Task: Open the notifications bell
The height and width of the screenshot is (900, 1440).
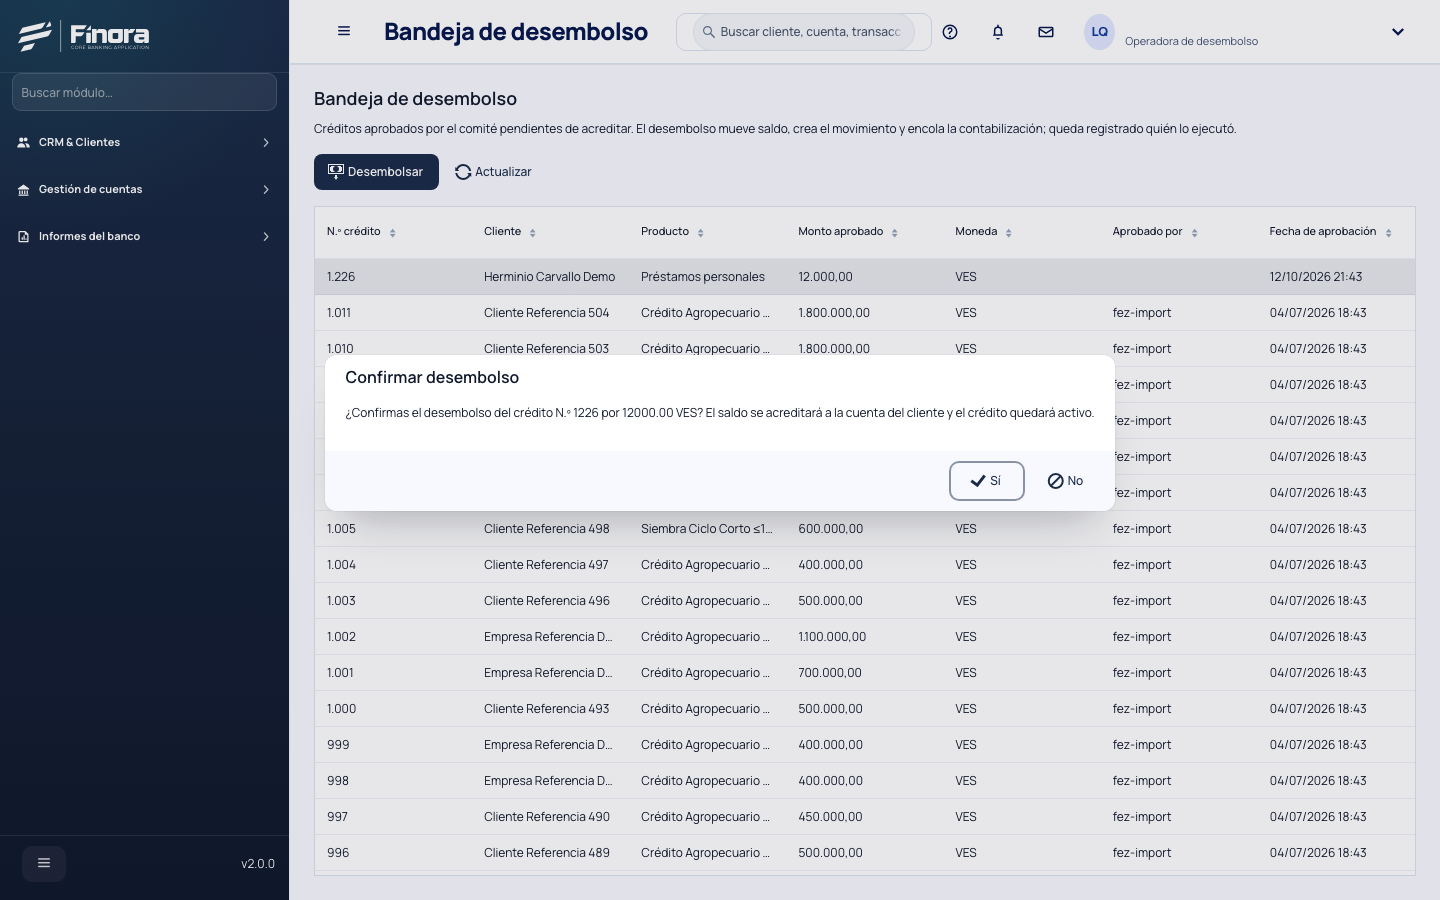Action: (x=998, y=32)
